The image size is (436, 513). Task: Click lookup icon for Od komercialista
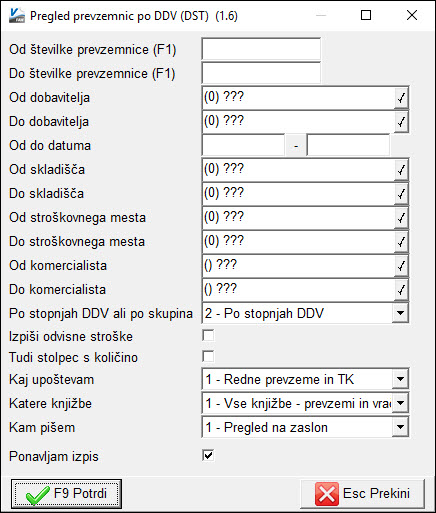coord(401,266)
